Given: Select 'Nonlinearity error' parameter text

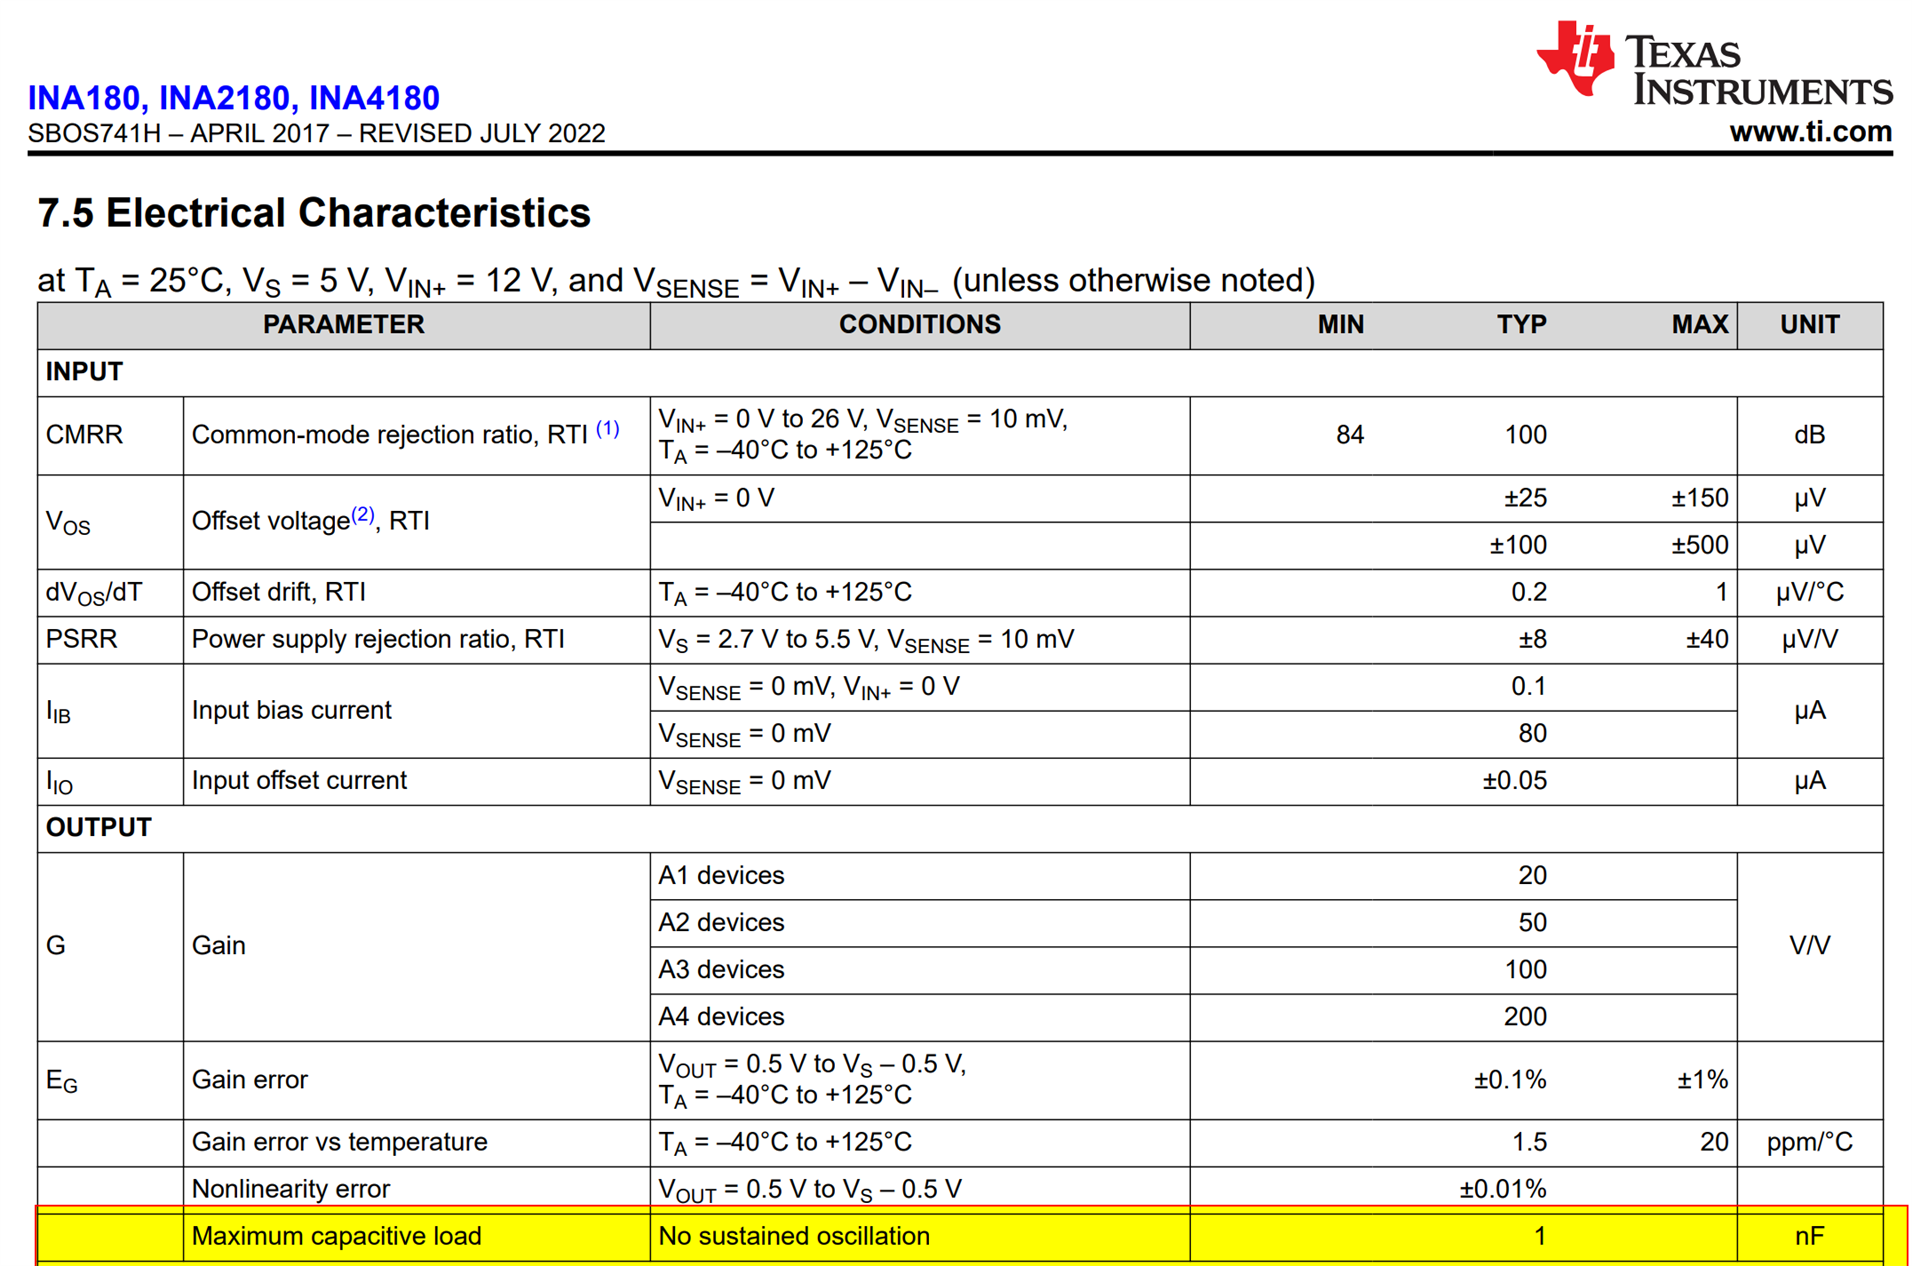Looking at the screenshot, I should (x=290, y=1189).
